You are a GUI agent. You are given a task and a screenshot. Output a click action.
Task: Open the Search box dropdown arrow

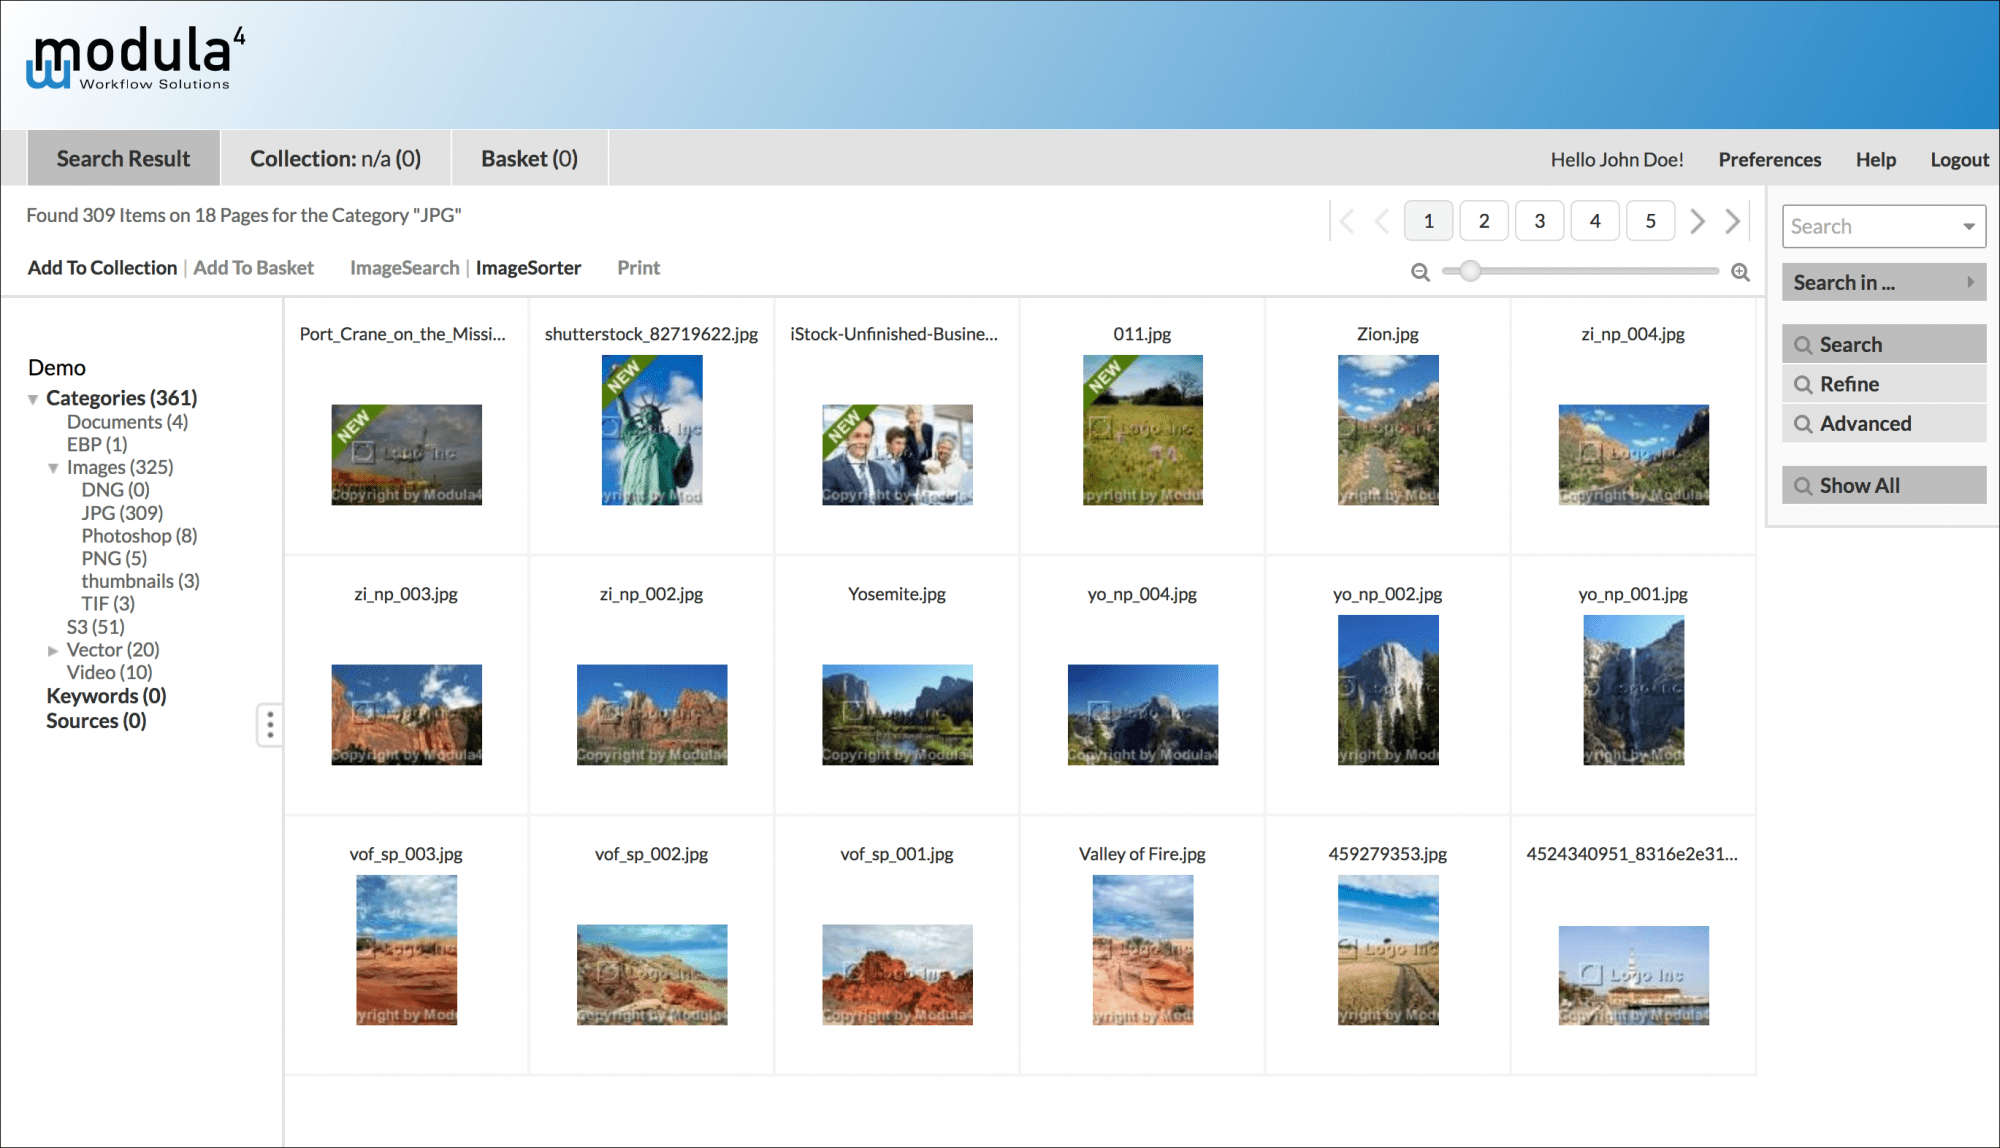[x=1968, y=227]
